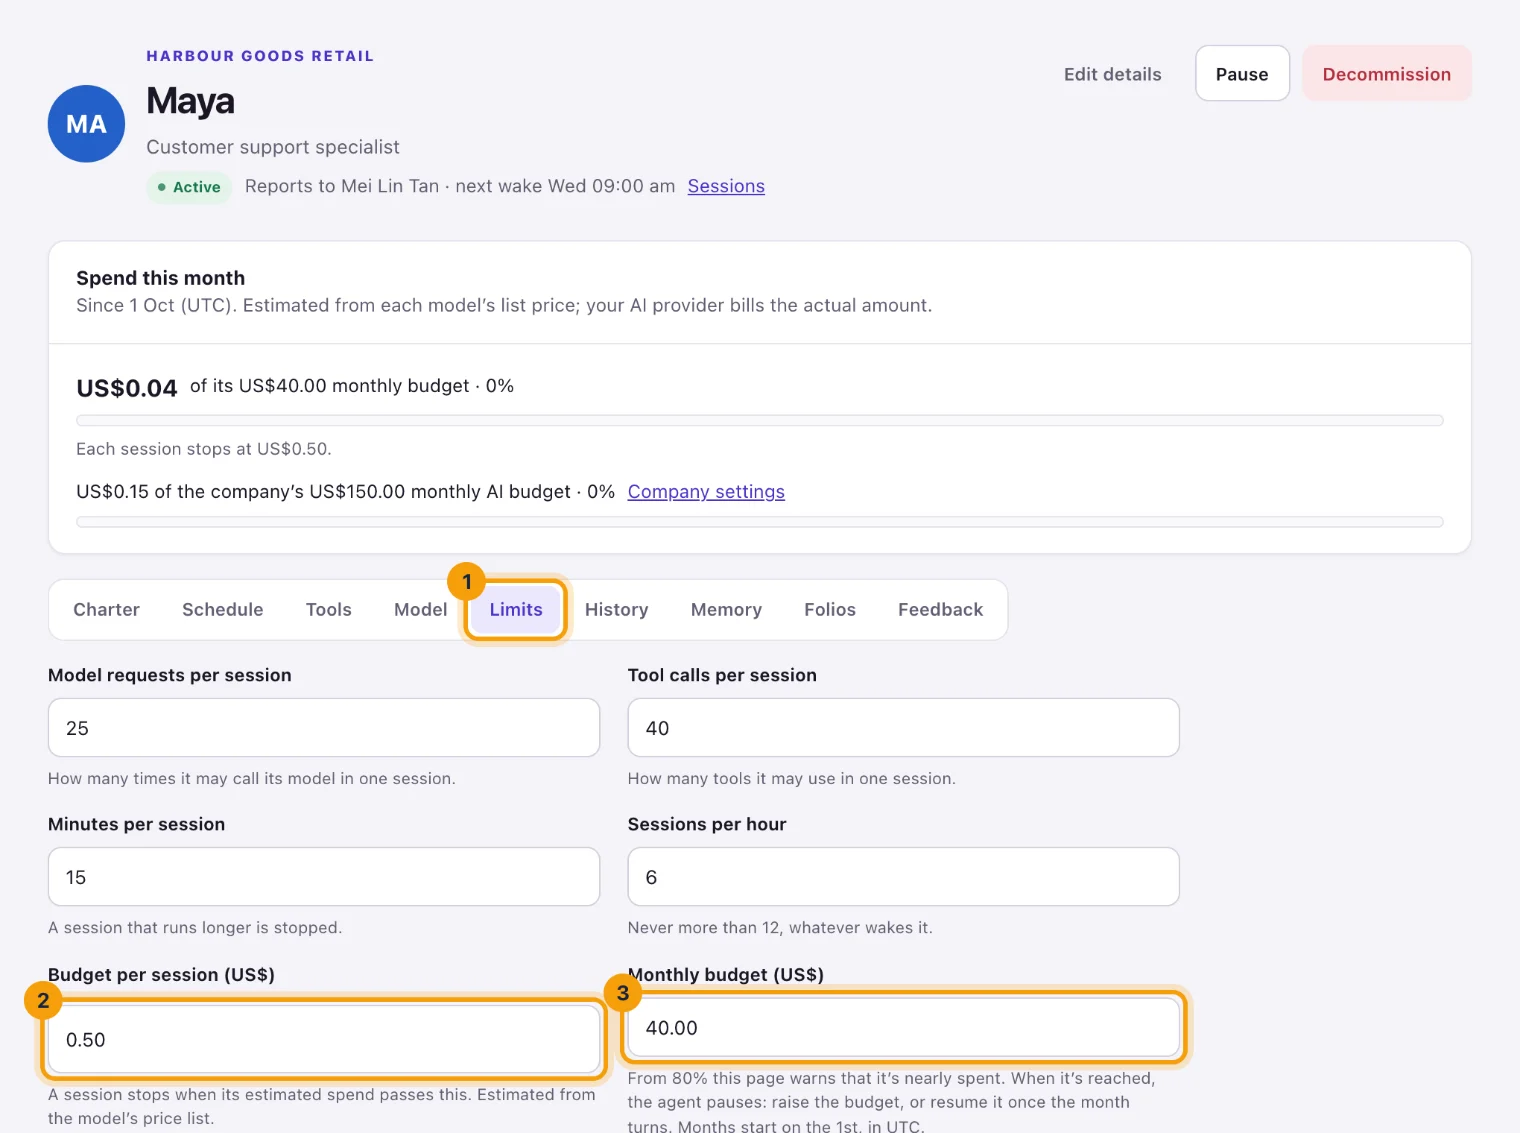Follow the Company settings link
The image size is (1520, 1133).
tap(706, 492)
